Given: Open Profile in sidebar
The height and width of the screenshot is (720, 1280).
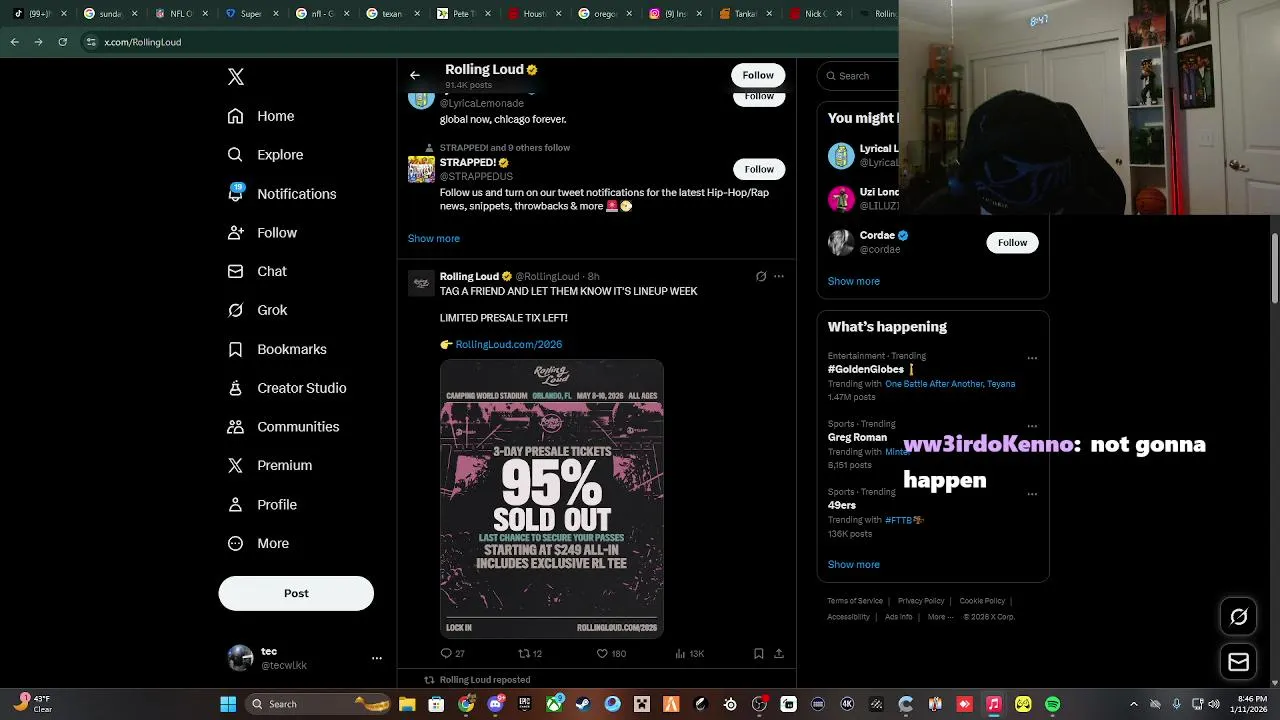Looking at the screenshot, I should 262,505.
